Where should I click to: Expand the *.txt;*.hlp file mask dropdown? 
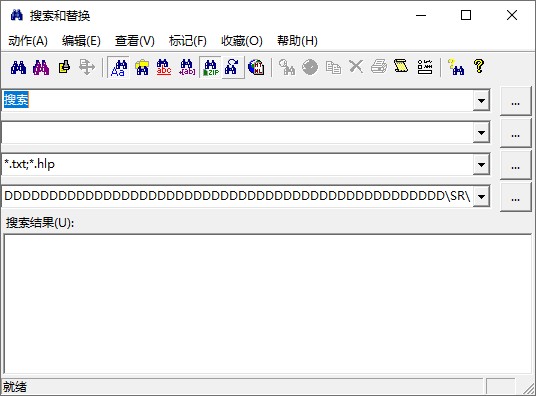coord(481,164)
